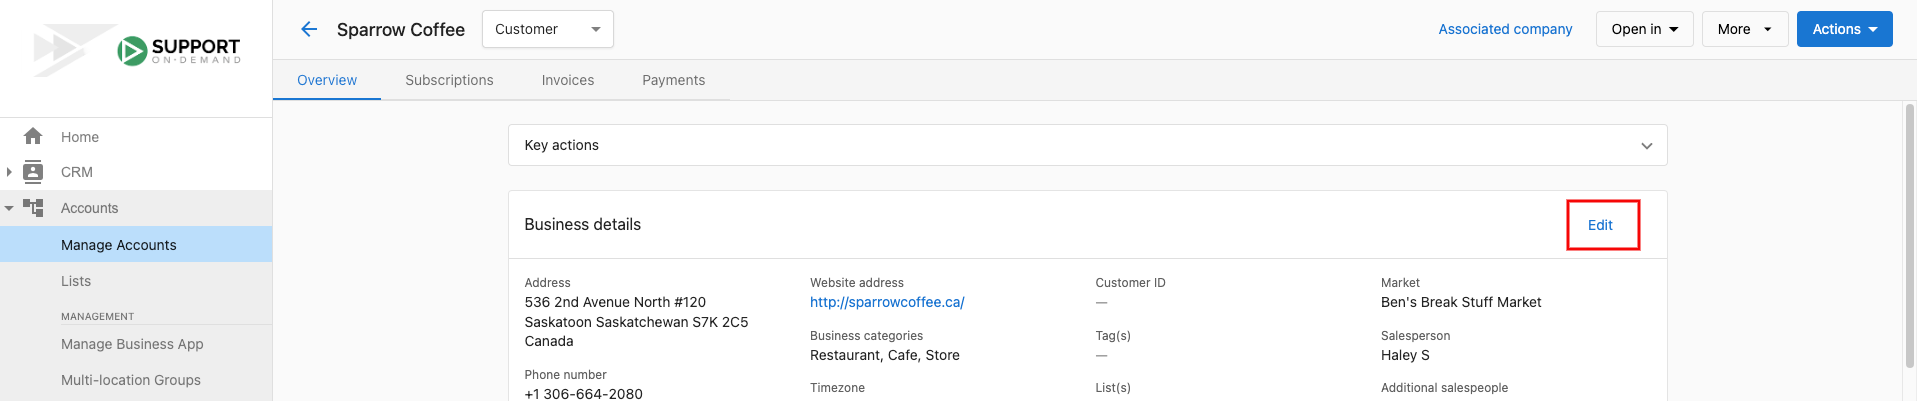
Task: Click the Business details heading
Action: click(x=582, y=225)
